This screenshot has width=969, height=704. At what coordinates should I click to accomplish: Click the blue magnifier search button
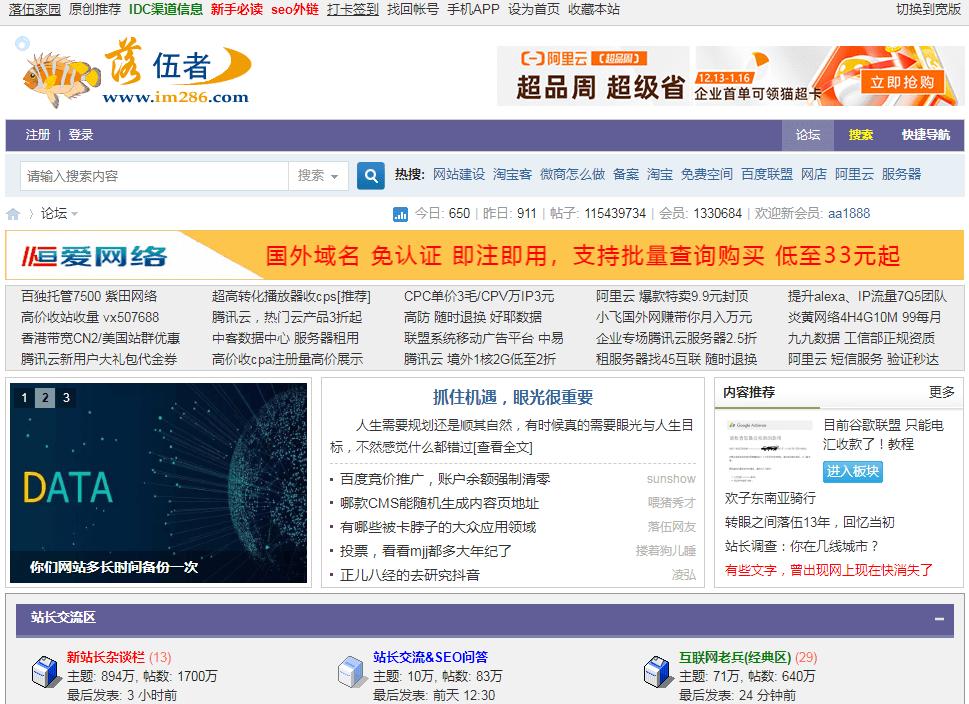pos(371,176)
